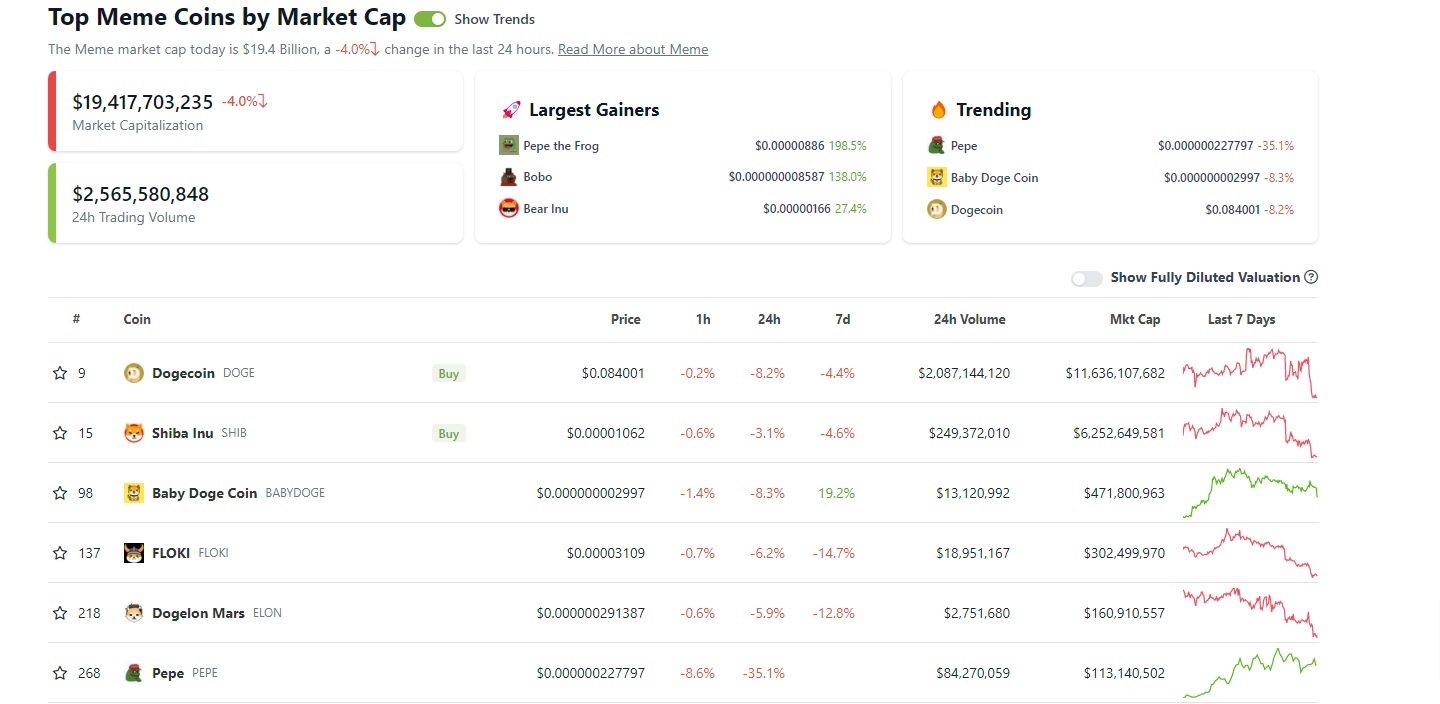The width and height of the screenshot is (1440, 704).
Task: Open Read More about Meme link
Action: tap(632, 48)
